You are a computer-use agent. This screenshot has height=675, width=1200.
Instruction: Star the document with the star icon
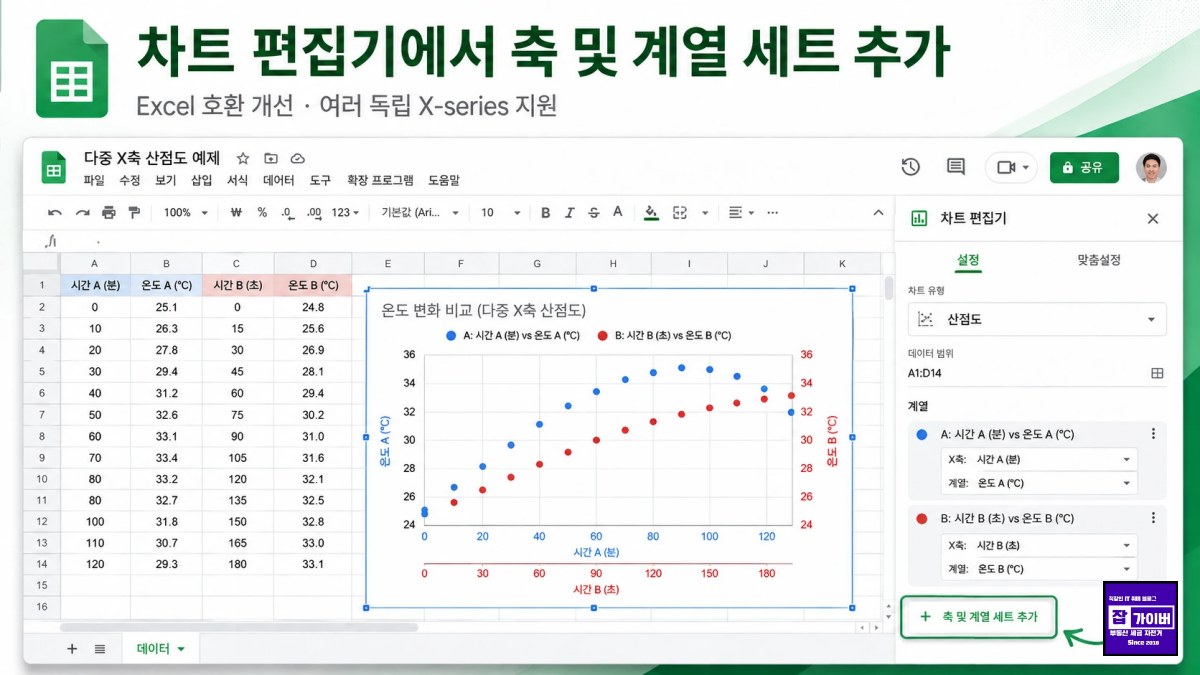pos(243,158)
